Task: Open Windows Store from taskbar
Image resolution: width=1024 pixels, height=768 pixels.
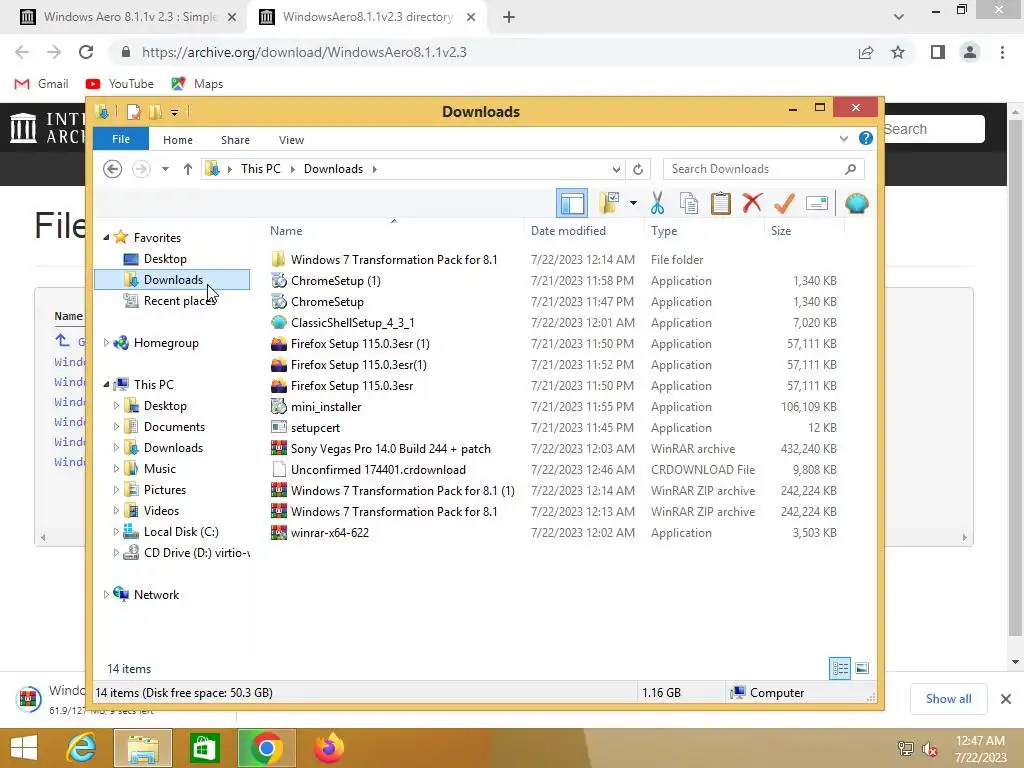Action: coord(204,748)
